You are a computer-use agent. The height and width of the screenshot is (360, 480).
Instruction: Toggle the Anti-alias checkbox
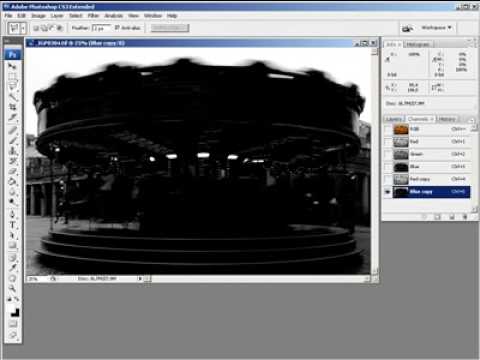117,28
